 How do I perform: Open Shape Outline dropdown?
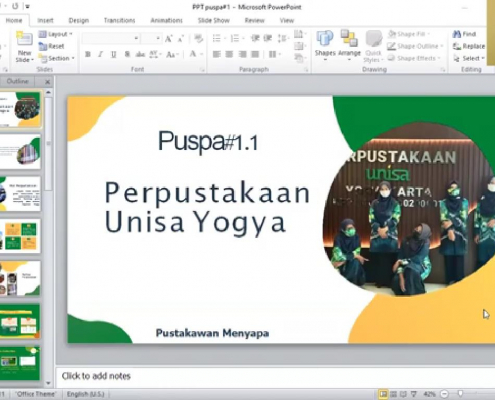(415, 46)
